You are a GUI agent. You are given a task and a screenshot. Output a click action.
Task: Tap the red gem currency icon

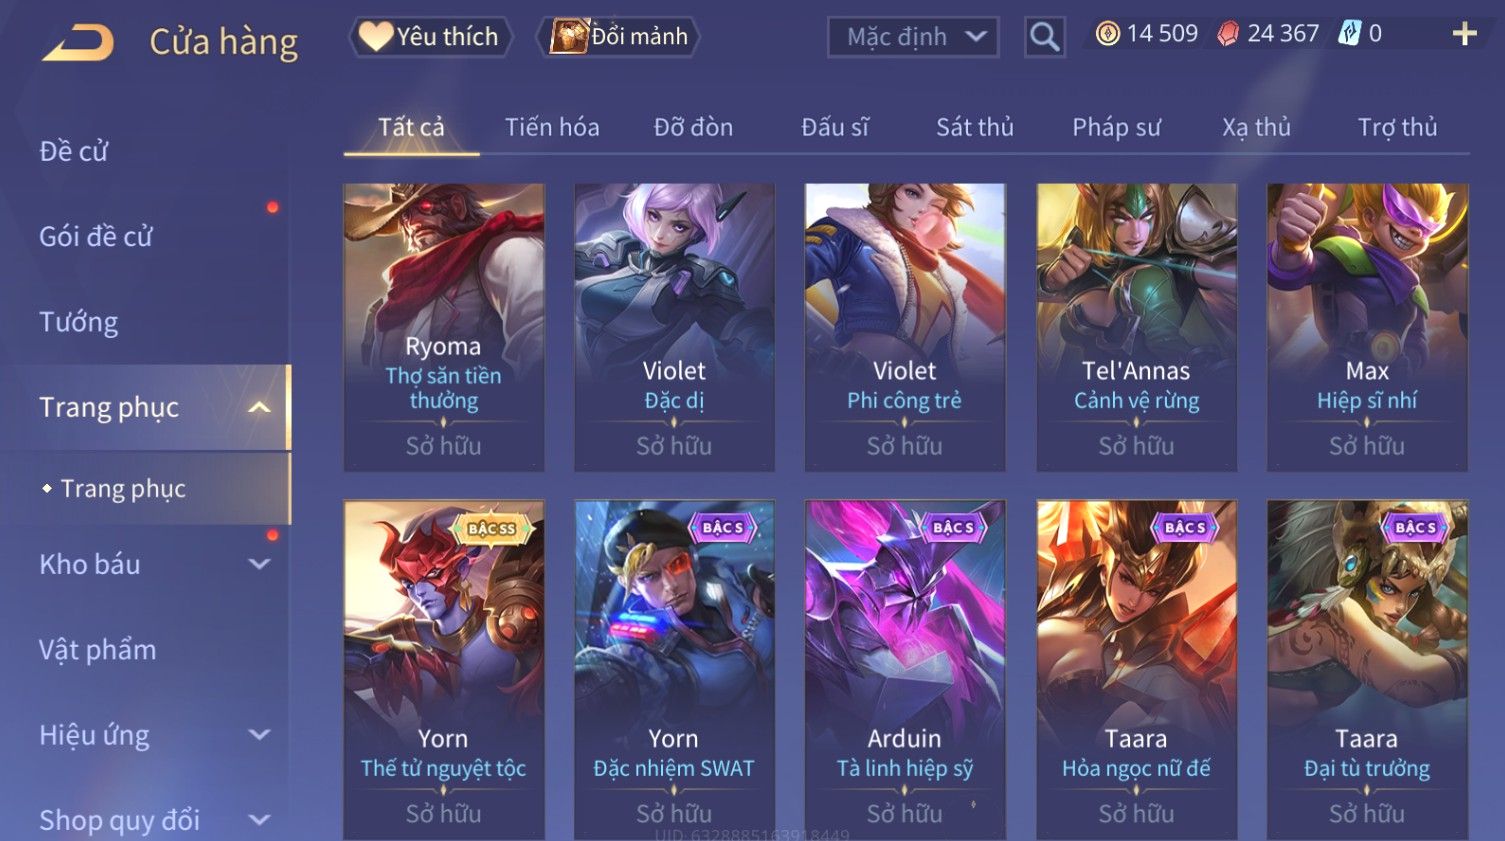pyautogui.click(x=1228, y=34)
